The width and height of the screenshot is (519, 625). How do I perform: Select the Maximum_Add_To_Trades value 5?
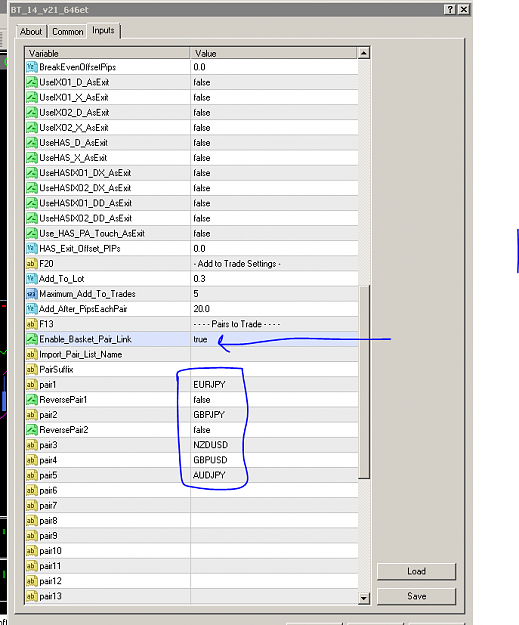point(196,294)
